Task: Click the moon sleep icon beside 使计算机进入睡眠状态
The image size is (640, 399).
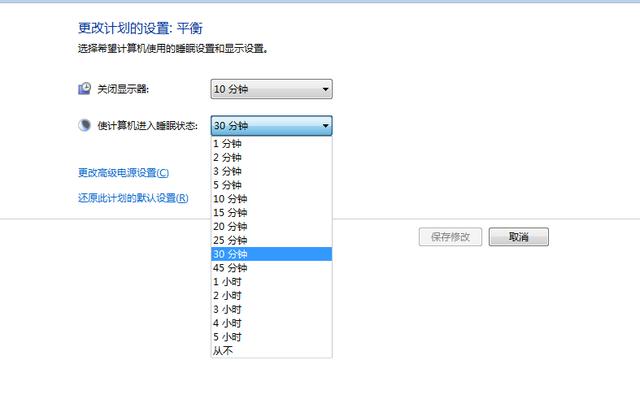Action: (x=84, y=125)
